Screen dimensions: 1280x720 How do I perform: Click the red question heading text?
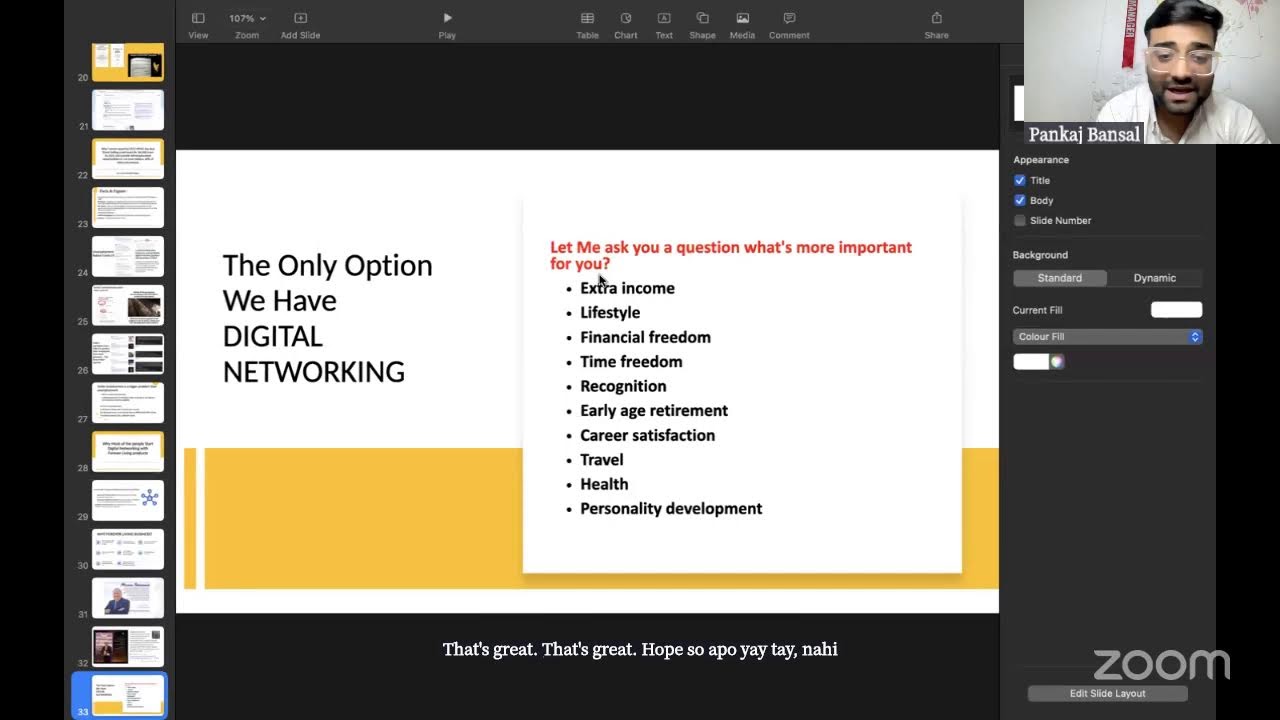coord(731,255)
